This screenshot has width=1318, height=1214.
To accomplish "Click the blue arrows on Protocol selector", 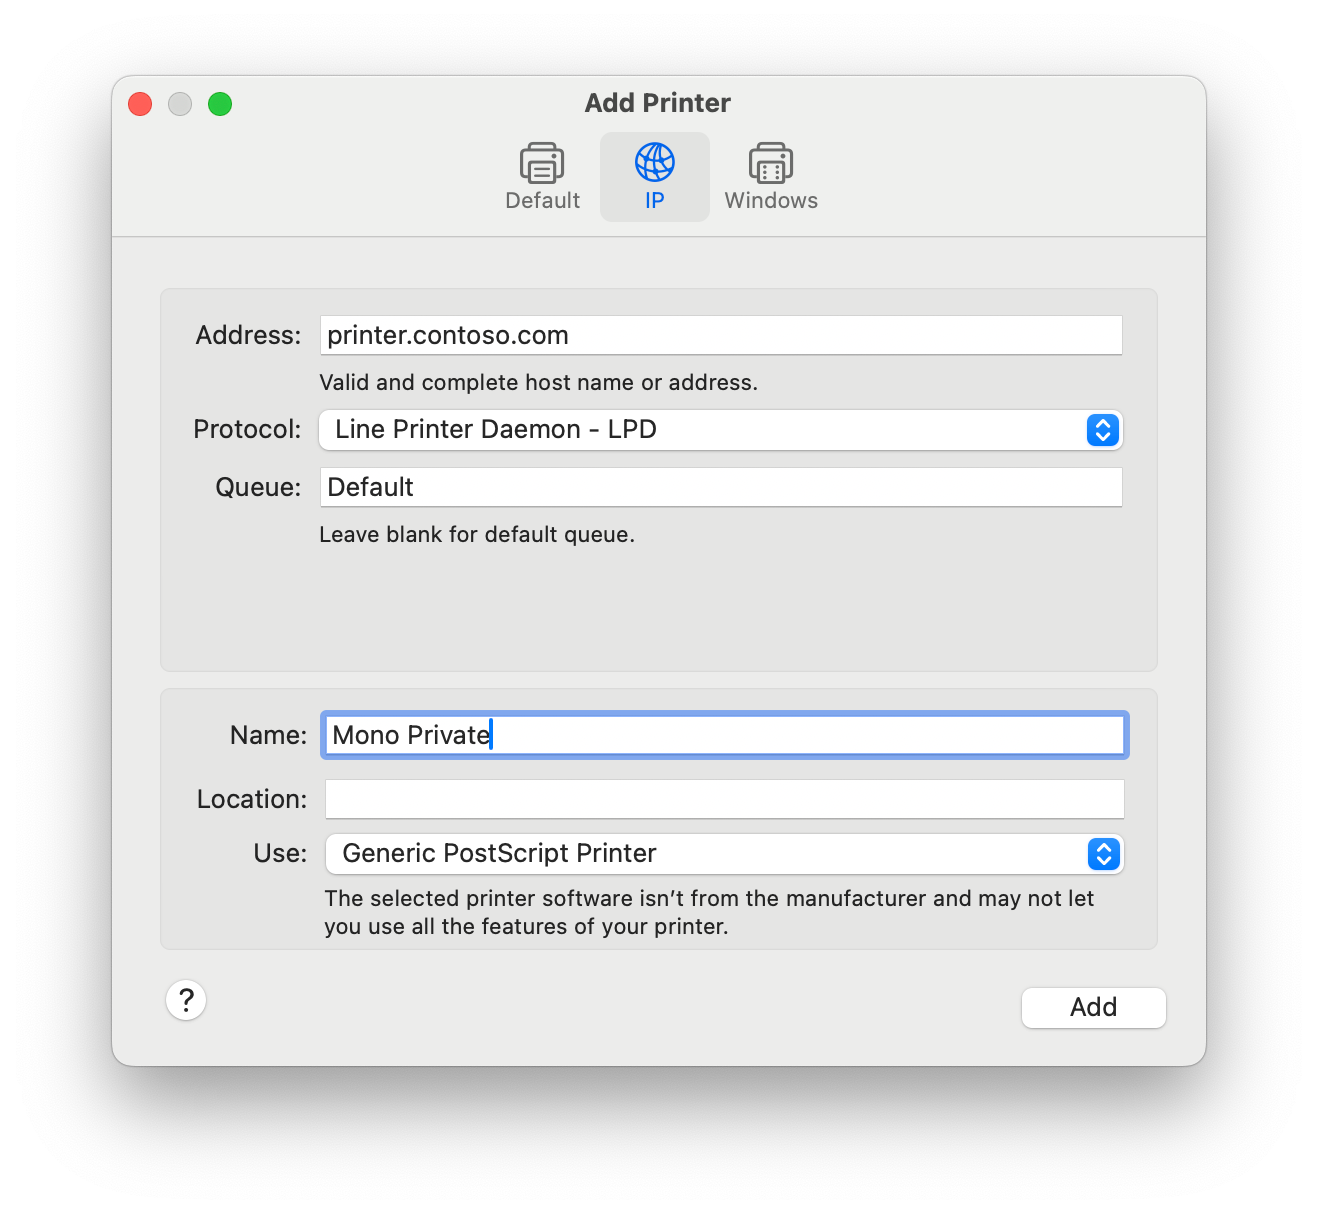I will point(1102,430).
